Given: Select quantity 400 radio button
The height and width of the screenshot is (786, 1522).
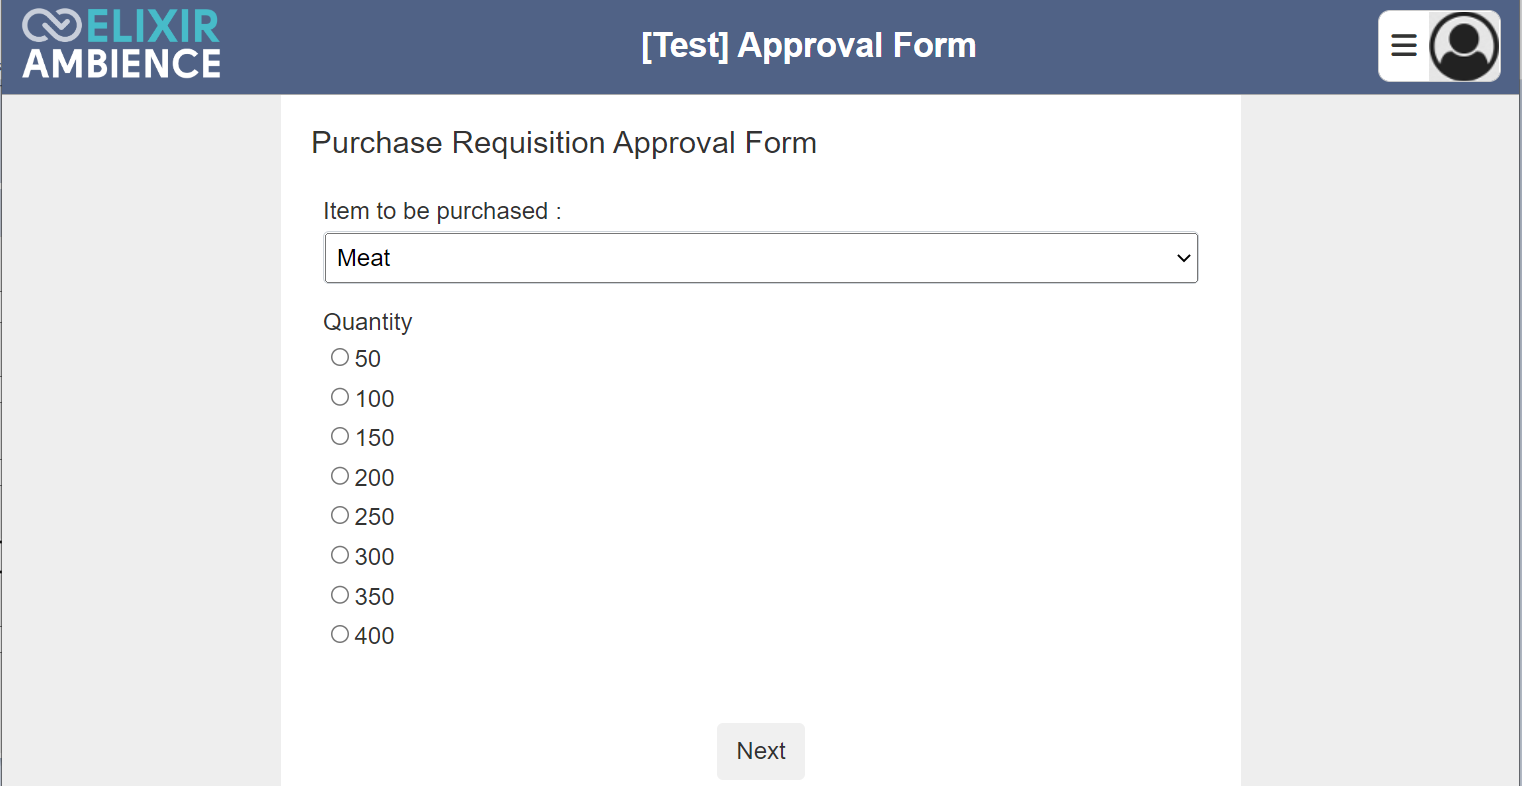Looking at the screenshot, I should [x=340, y=634].
